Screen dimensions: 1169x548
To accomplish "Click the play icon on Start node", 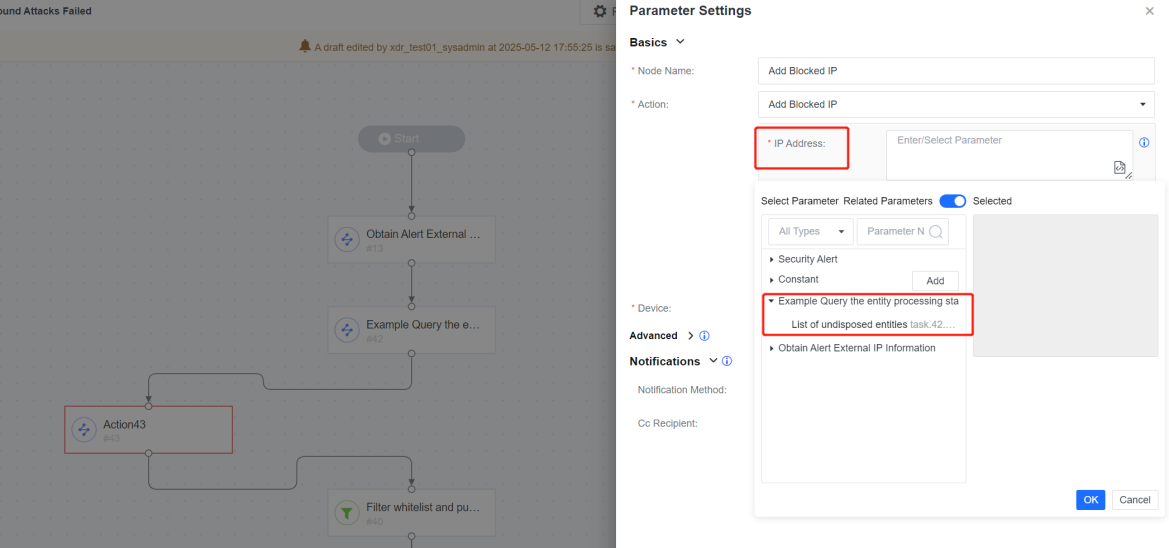I will (x=385, y=139).
